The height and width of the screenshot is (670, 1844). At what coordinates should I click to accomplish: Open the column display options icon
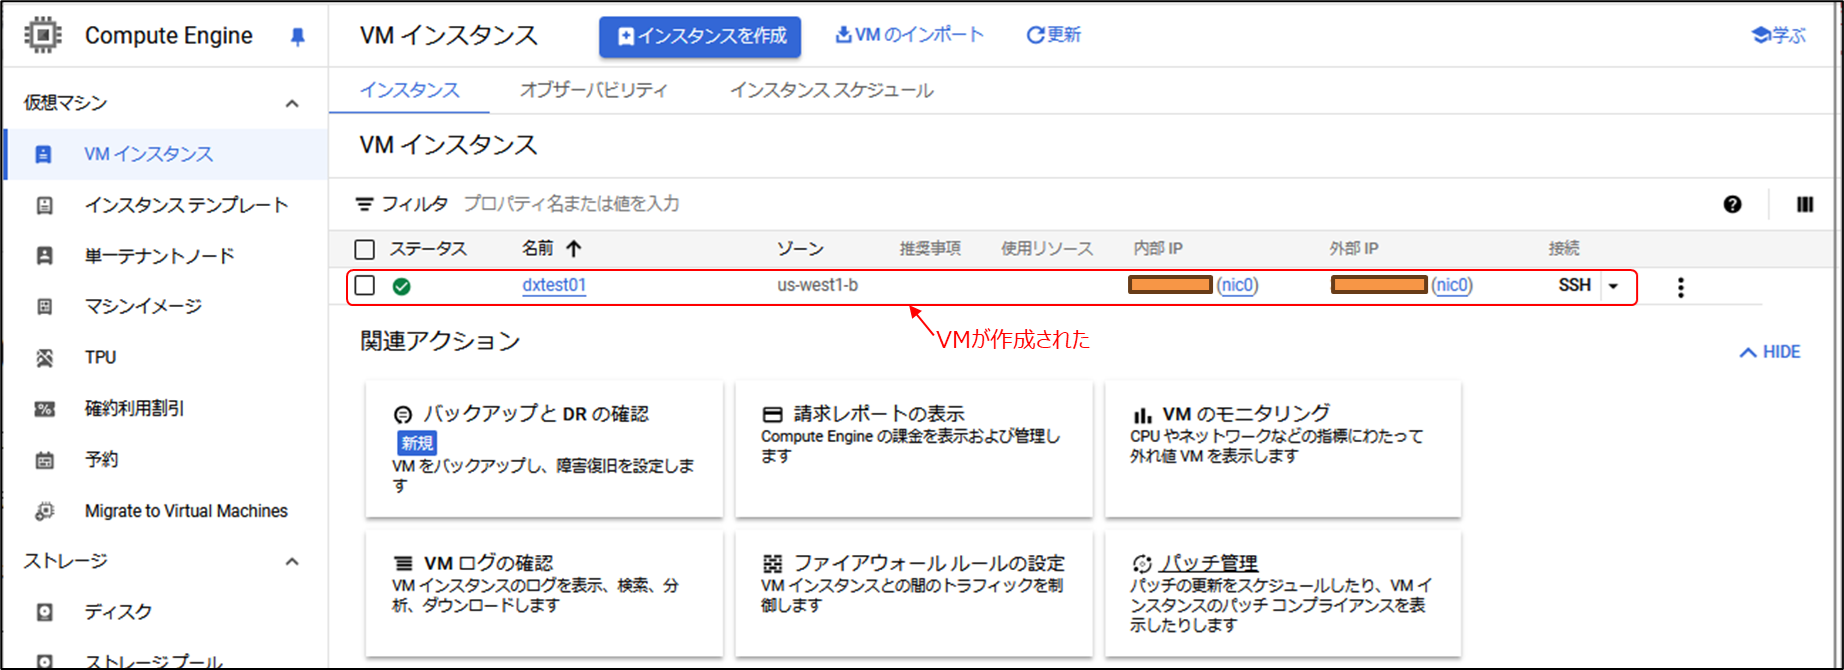pos(1805,204)
